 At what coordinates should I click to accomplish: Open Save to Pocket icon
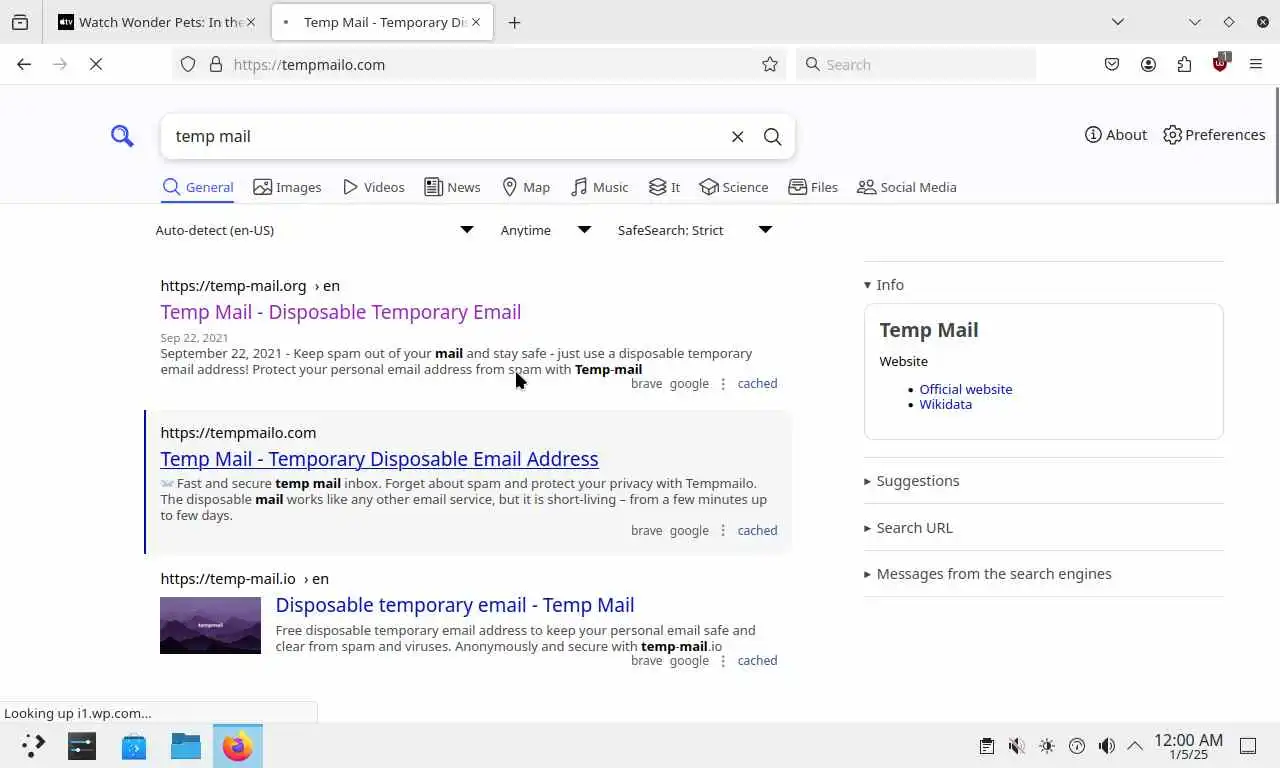1112,64
